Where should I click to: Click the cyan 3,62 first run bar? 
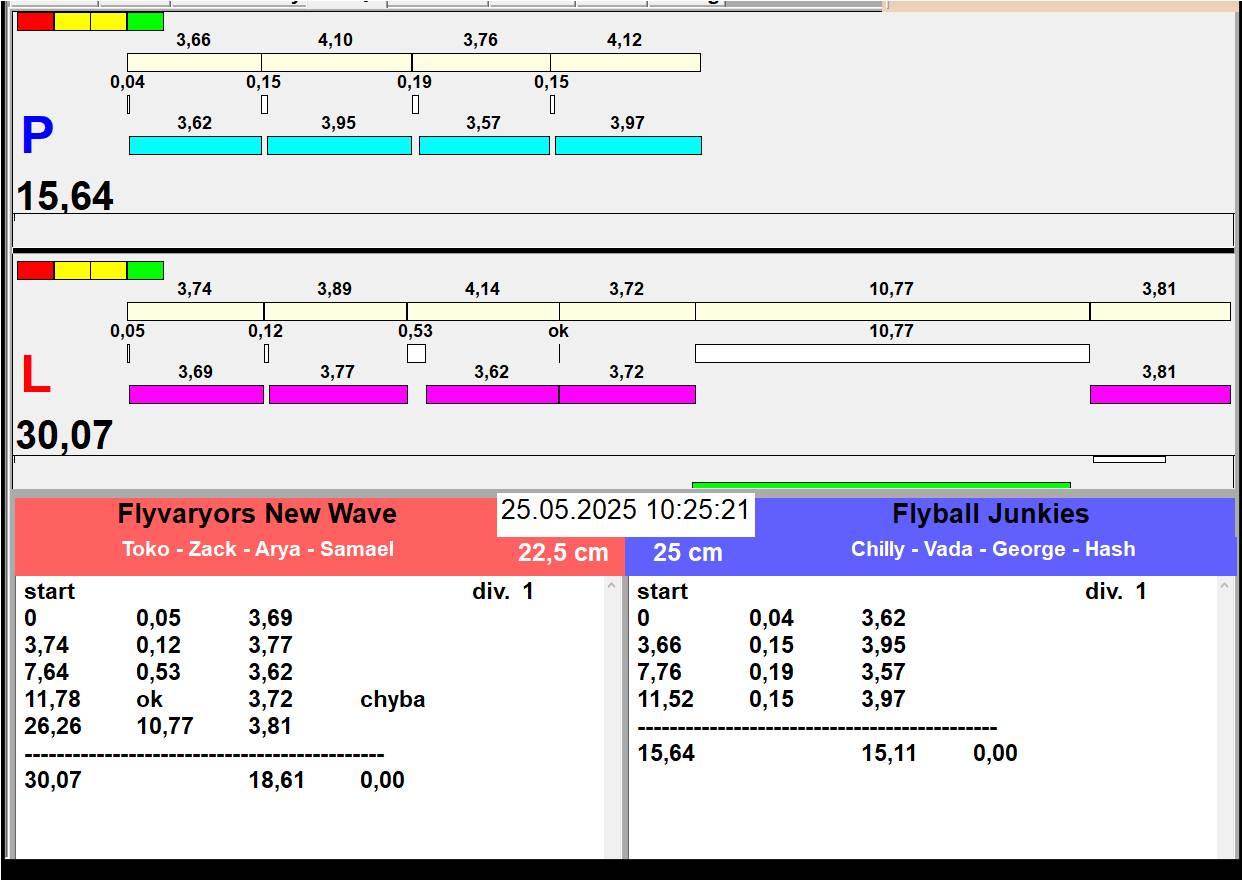tap(195, 146)
